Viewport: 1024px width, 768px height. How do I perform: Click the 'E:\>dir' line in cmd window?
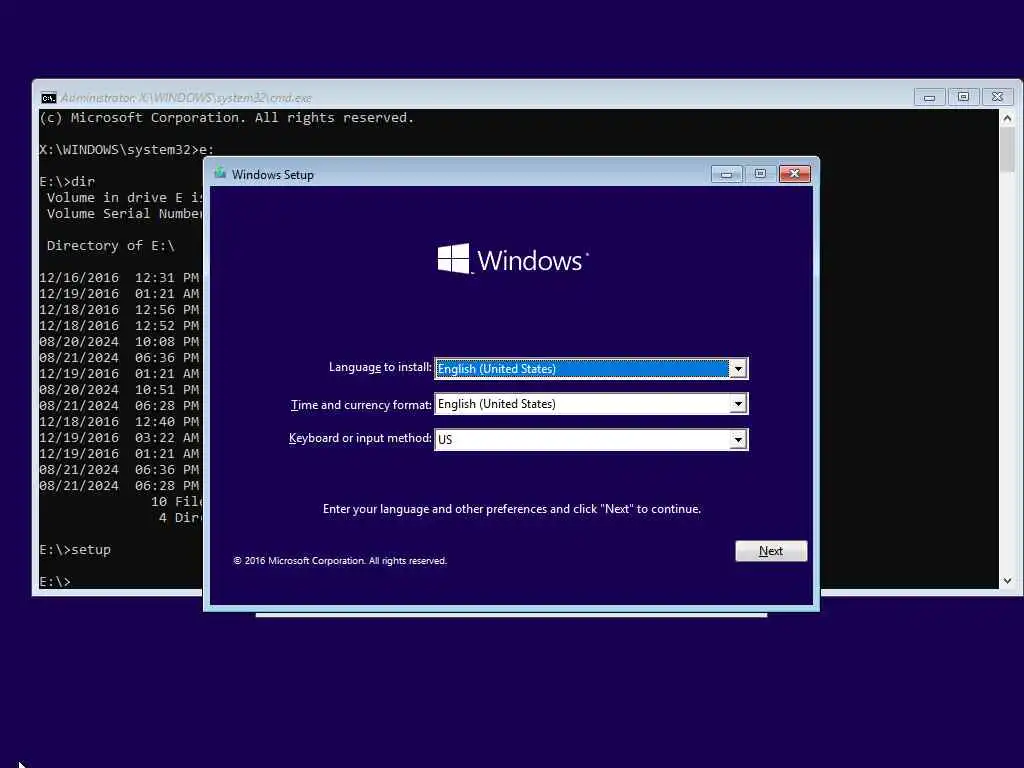[67, 182]
